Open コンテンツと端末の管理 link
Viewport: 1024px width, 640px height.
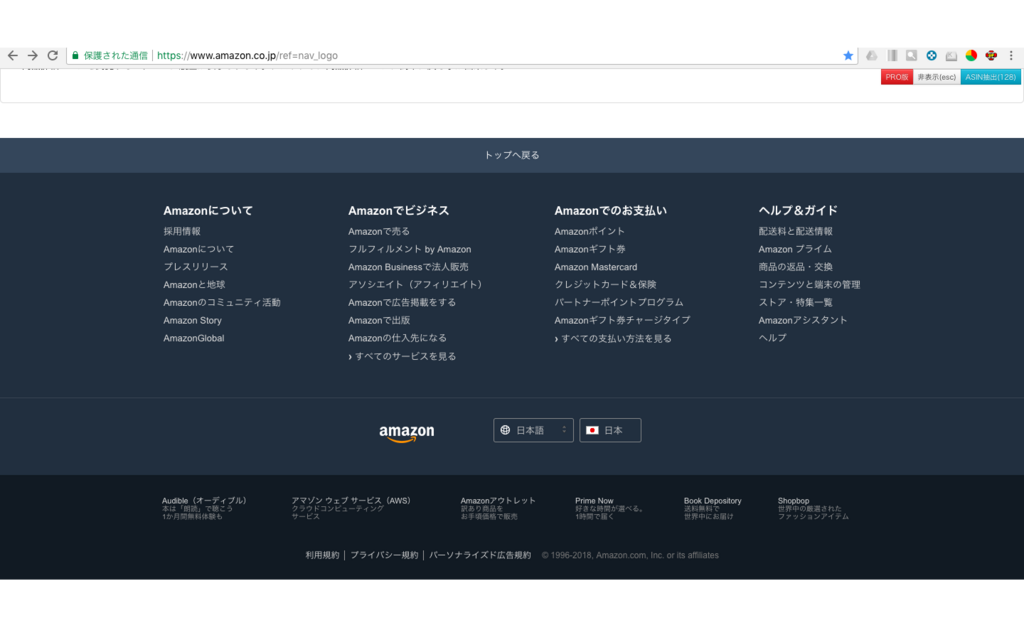(809, 285)
